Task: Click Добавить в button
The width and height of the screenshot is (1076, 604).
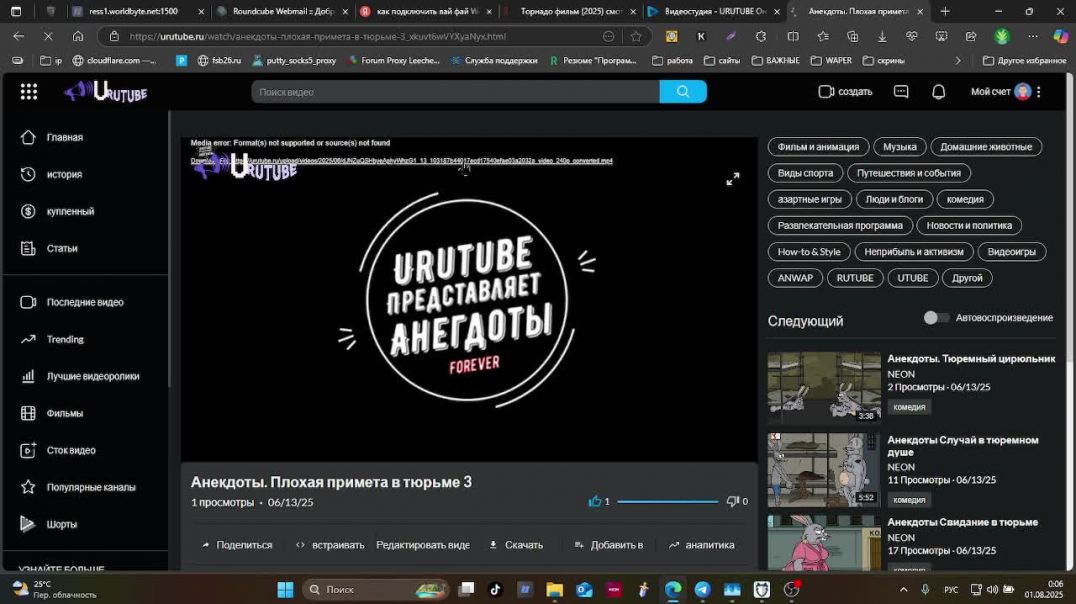Action: coord(609,545)
